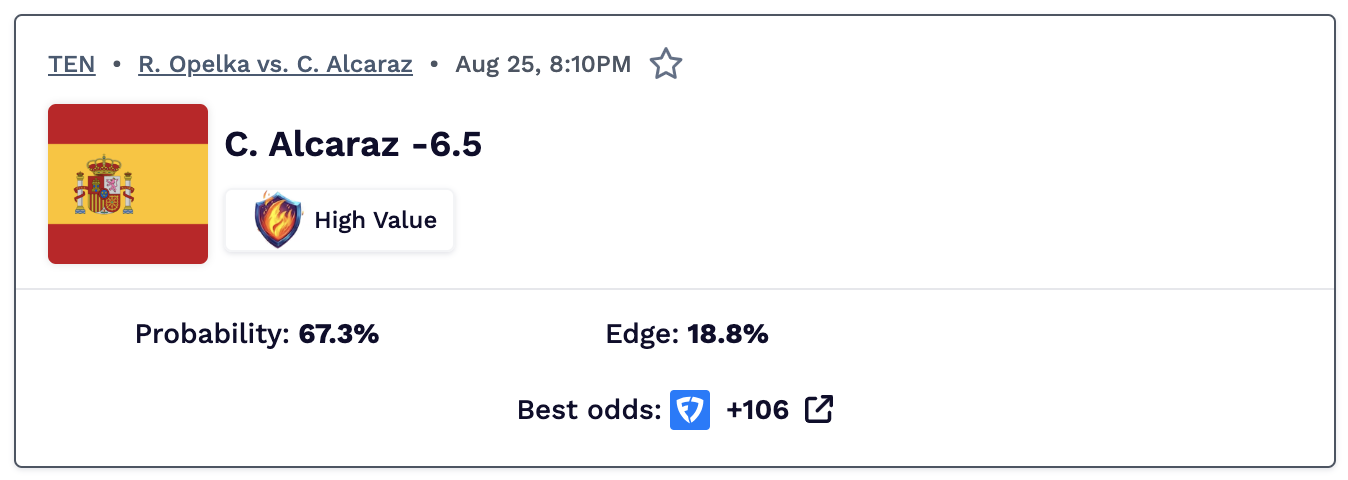
Task: Click the Edge label
Action: pos(643,334)
